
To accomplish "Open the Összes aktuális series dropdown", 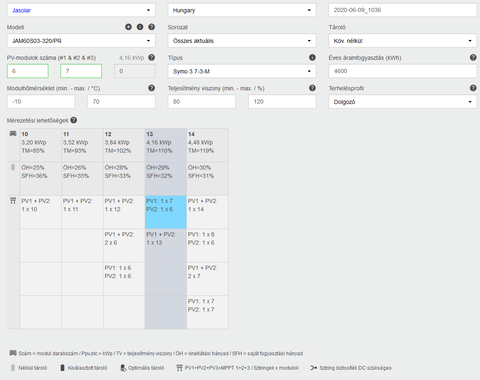I will tap(242, 41).
